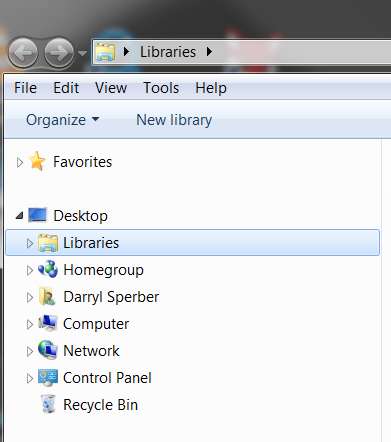Expand the Libraries tree node arrow
Image resolution: width=391 pixels, height=442 pixels.
(x=30, y=243)
